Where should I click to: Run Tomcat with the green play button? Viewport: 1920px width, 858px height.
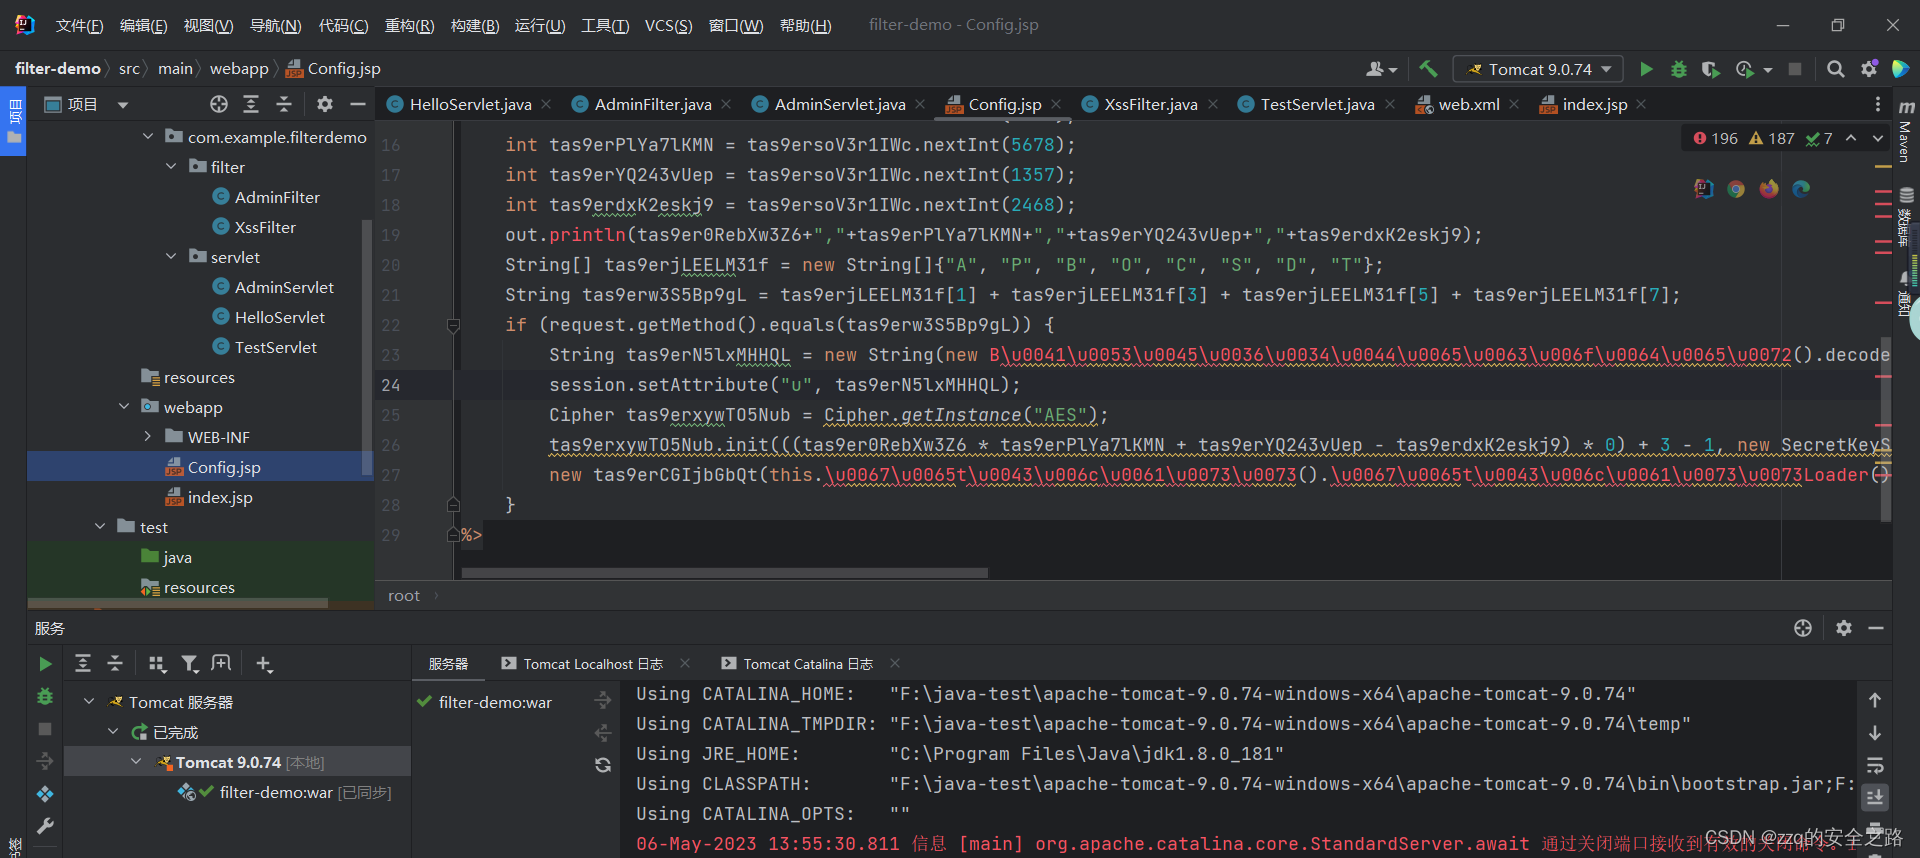pos(1646,69)
